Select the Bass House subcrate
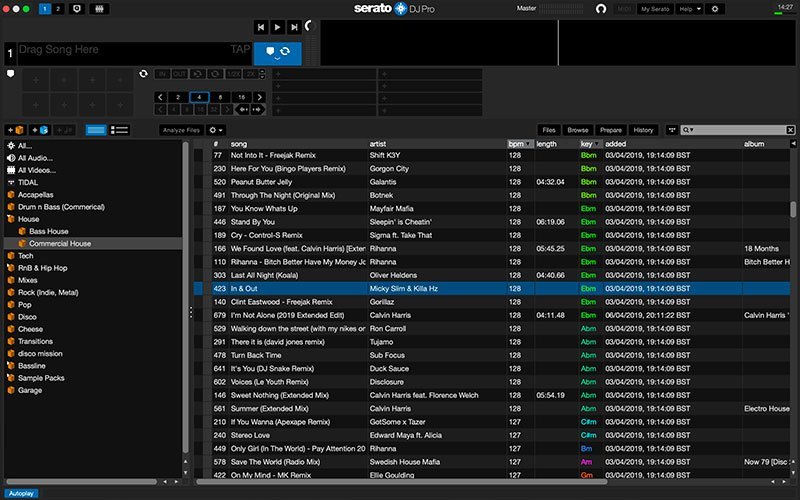800x500 pixels. click(50, 231)
